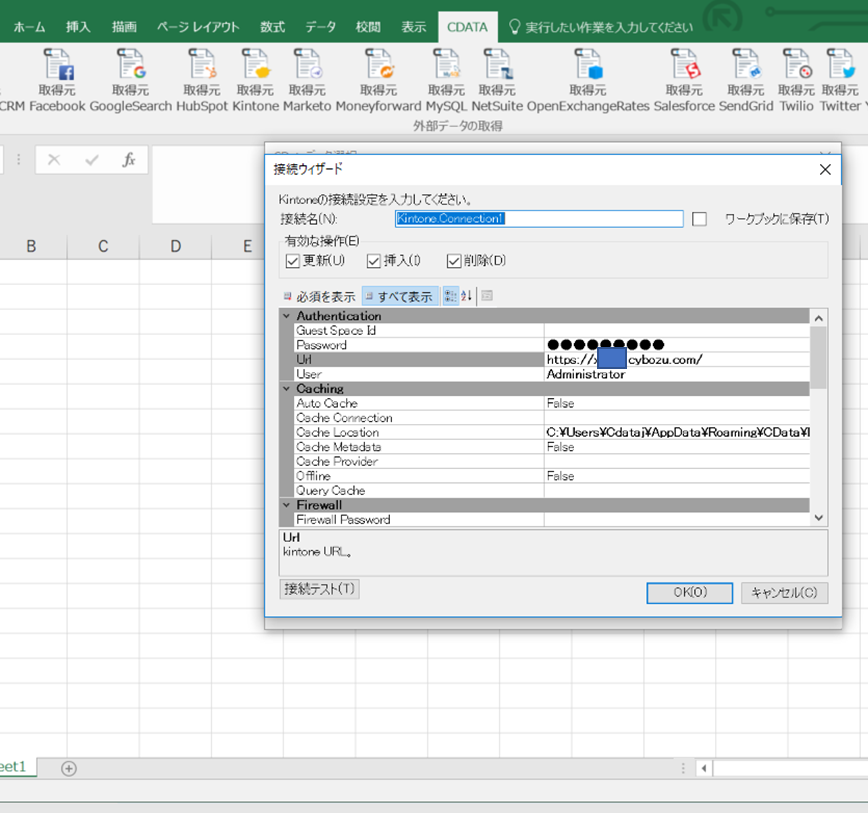The width and height of the screenshot is (868, 813).
Task: Select the Twilio data source icon
Action: [x=793, y=70]
